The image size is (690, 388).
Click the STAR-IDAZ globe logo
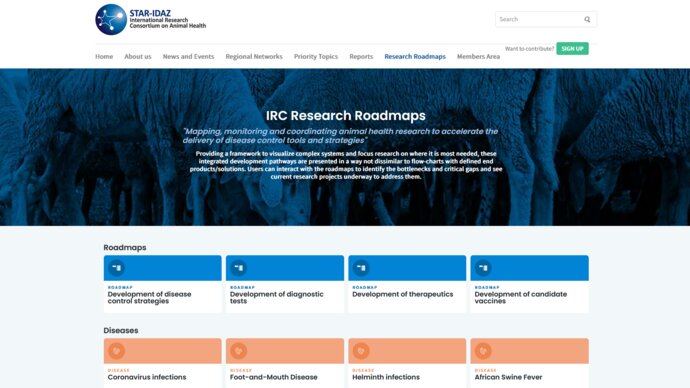(x=111, y=19)
